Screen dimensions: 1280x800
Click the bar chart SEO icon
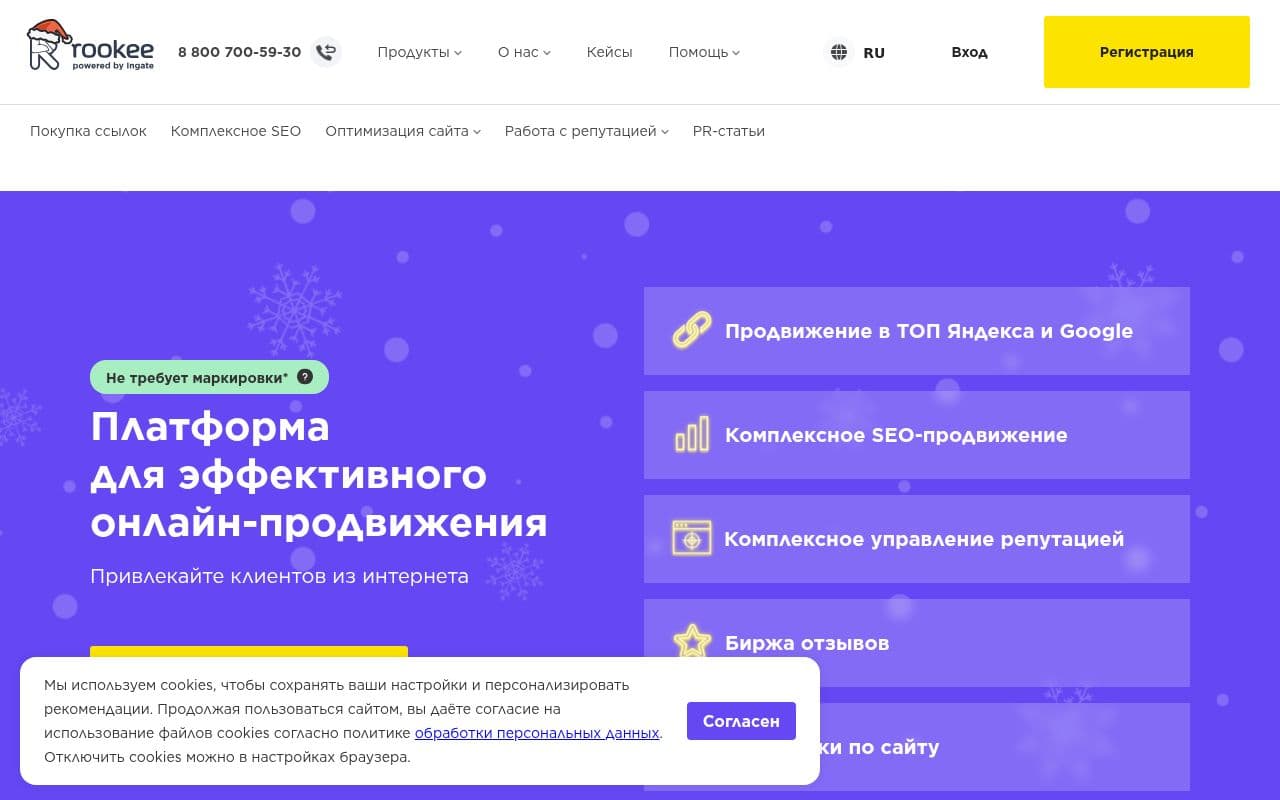coord(691,435)
